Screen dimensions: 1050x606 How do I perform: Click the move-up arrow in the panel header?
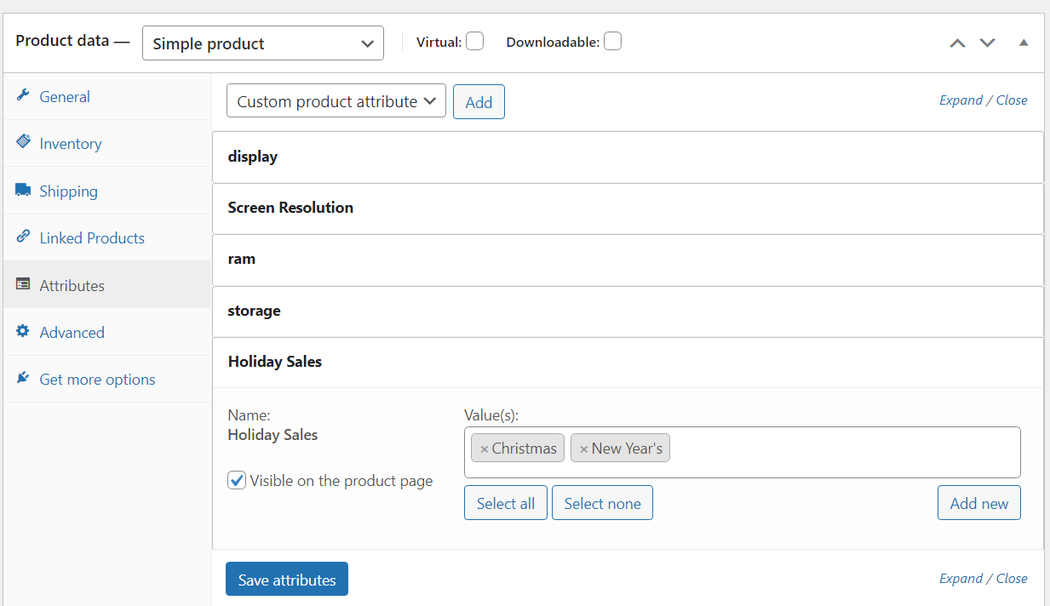click(x=957, y=43)
